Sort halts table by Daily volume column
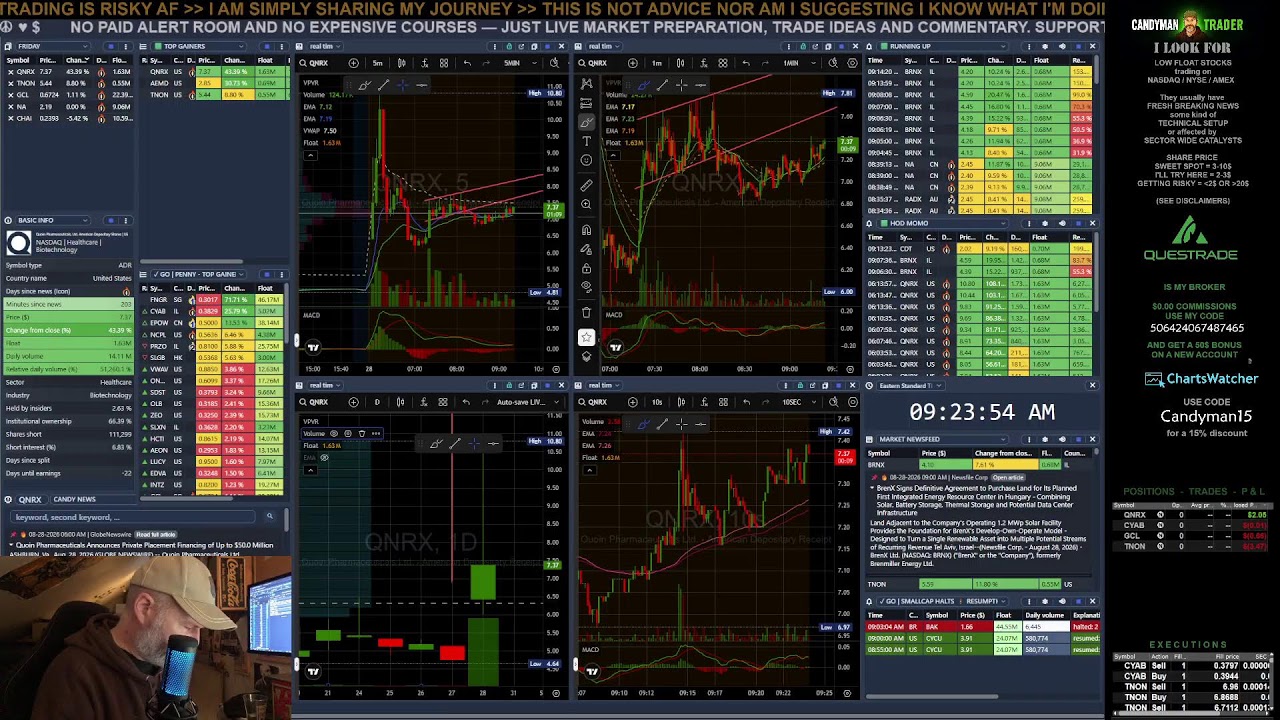This screenshot has width=1280, height=720. [x=1044, y=615]
